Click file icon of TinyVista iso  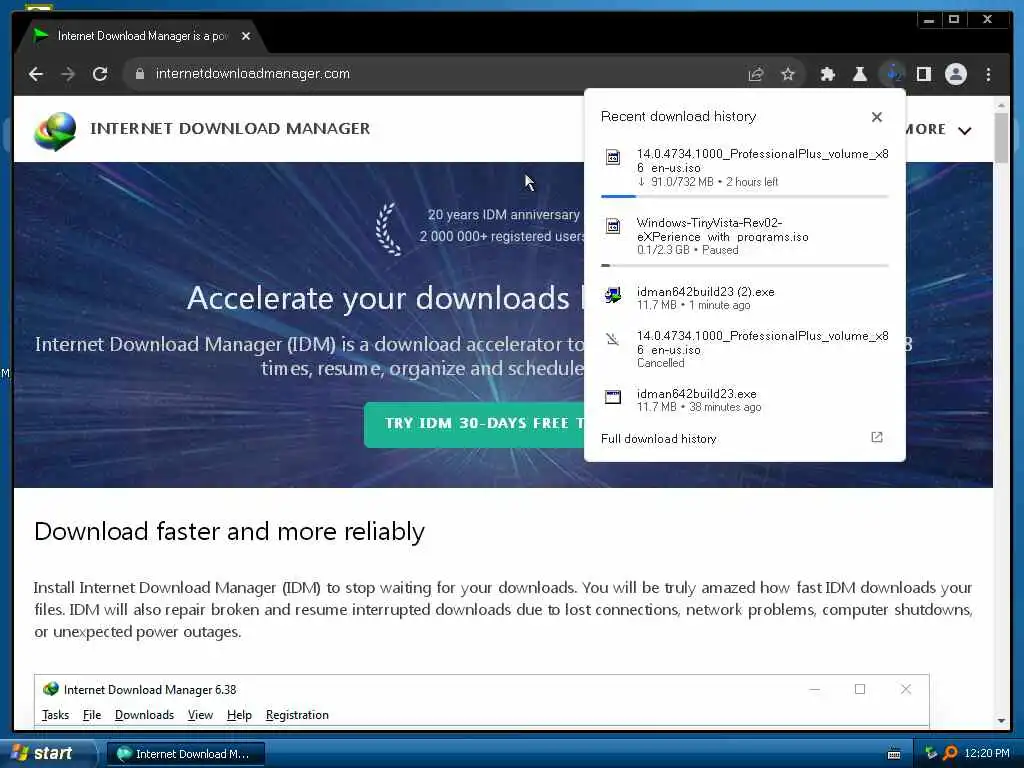point(613,227)
